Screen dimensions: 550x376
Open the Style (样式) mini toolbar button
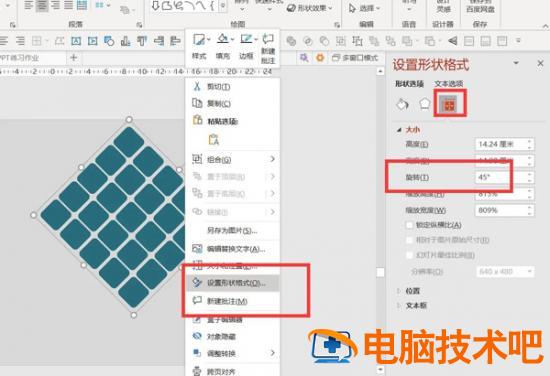(199, 47)
